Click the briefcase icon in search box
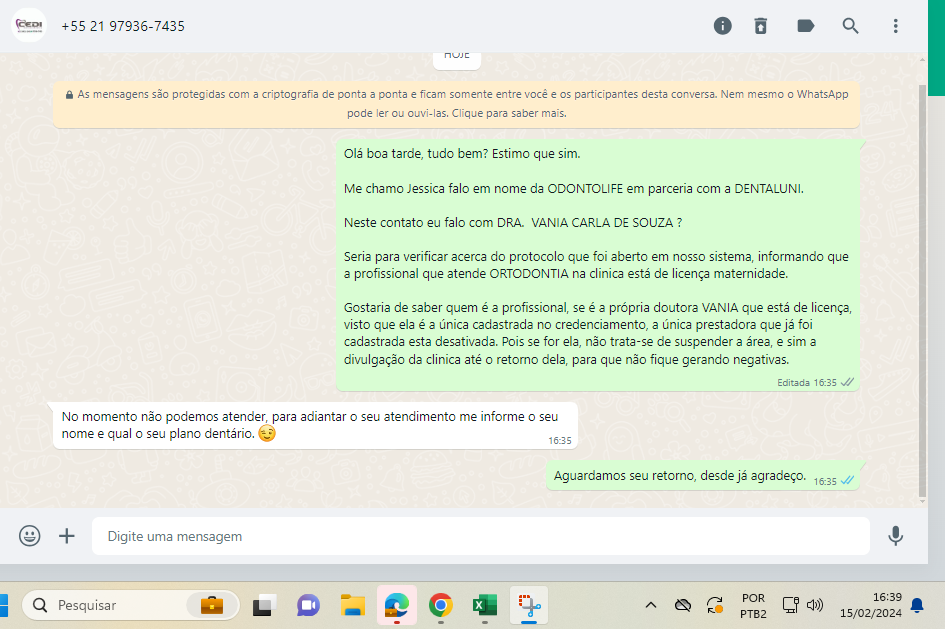Screen dimensions: 945x629 pos(212,605)
